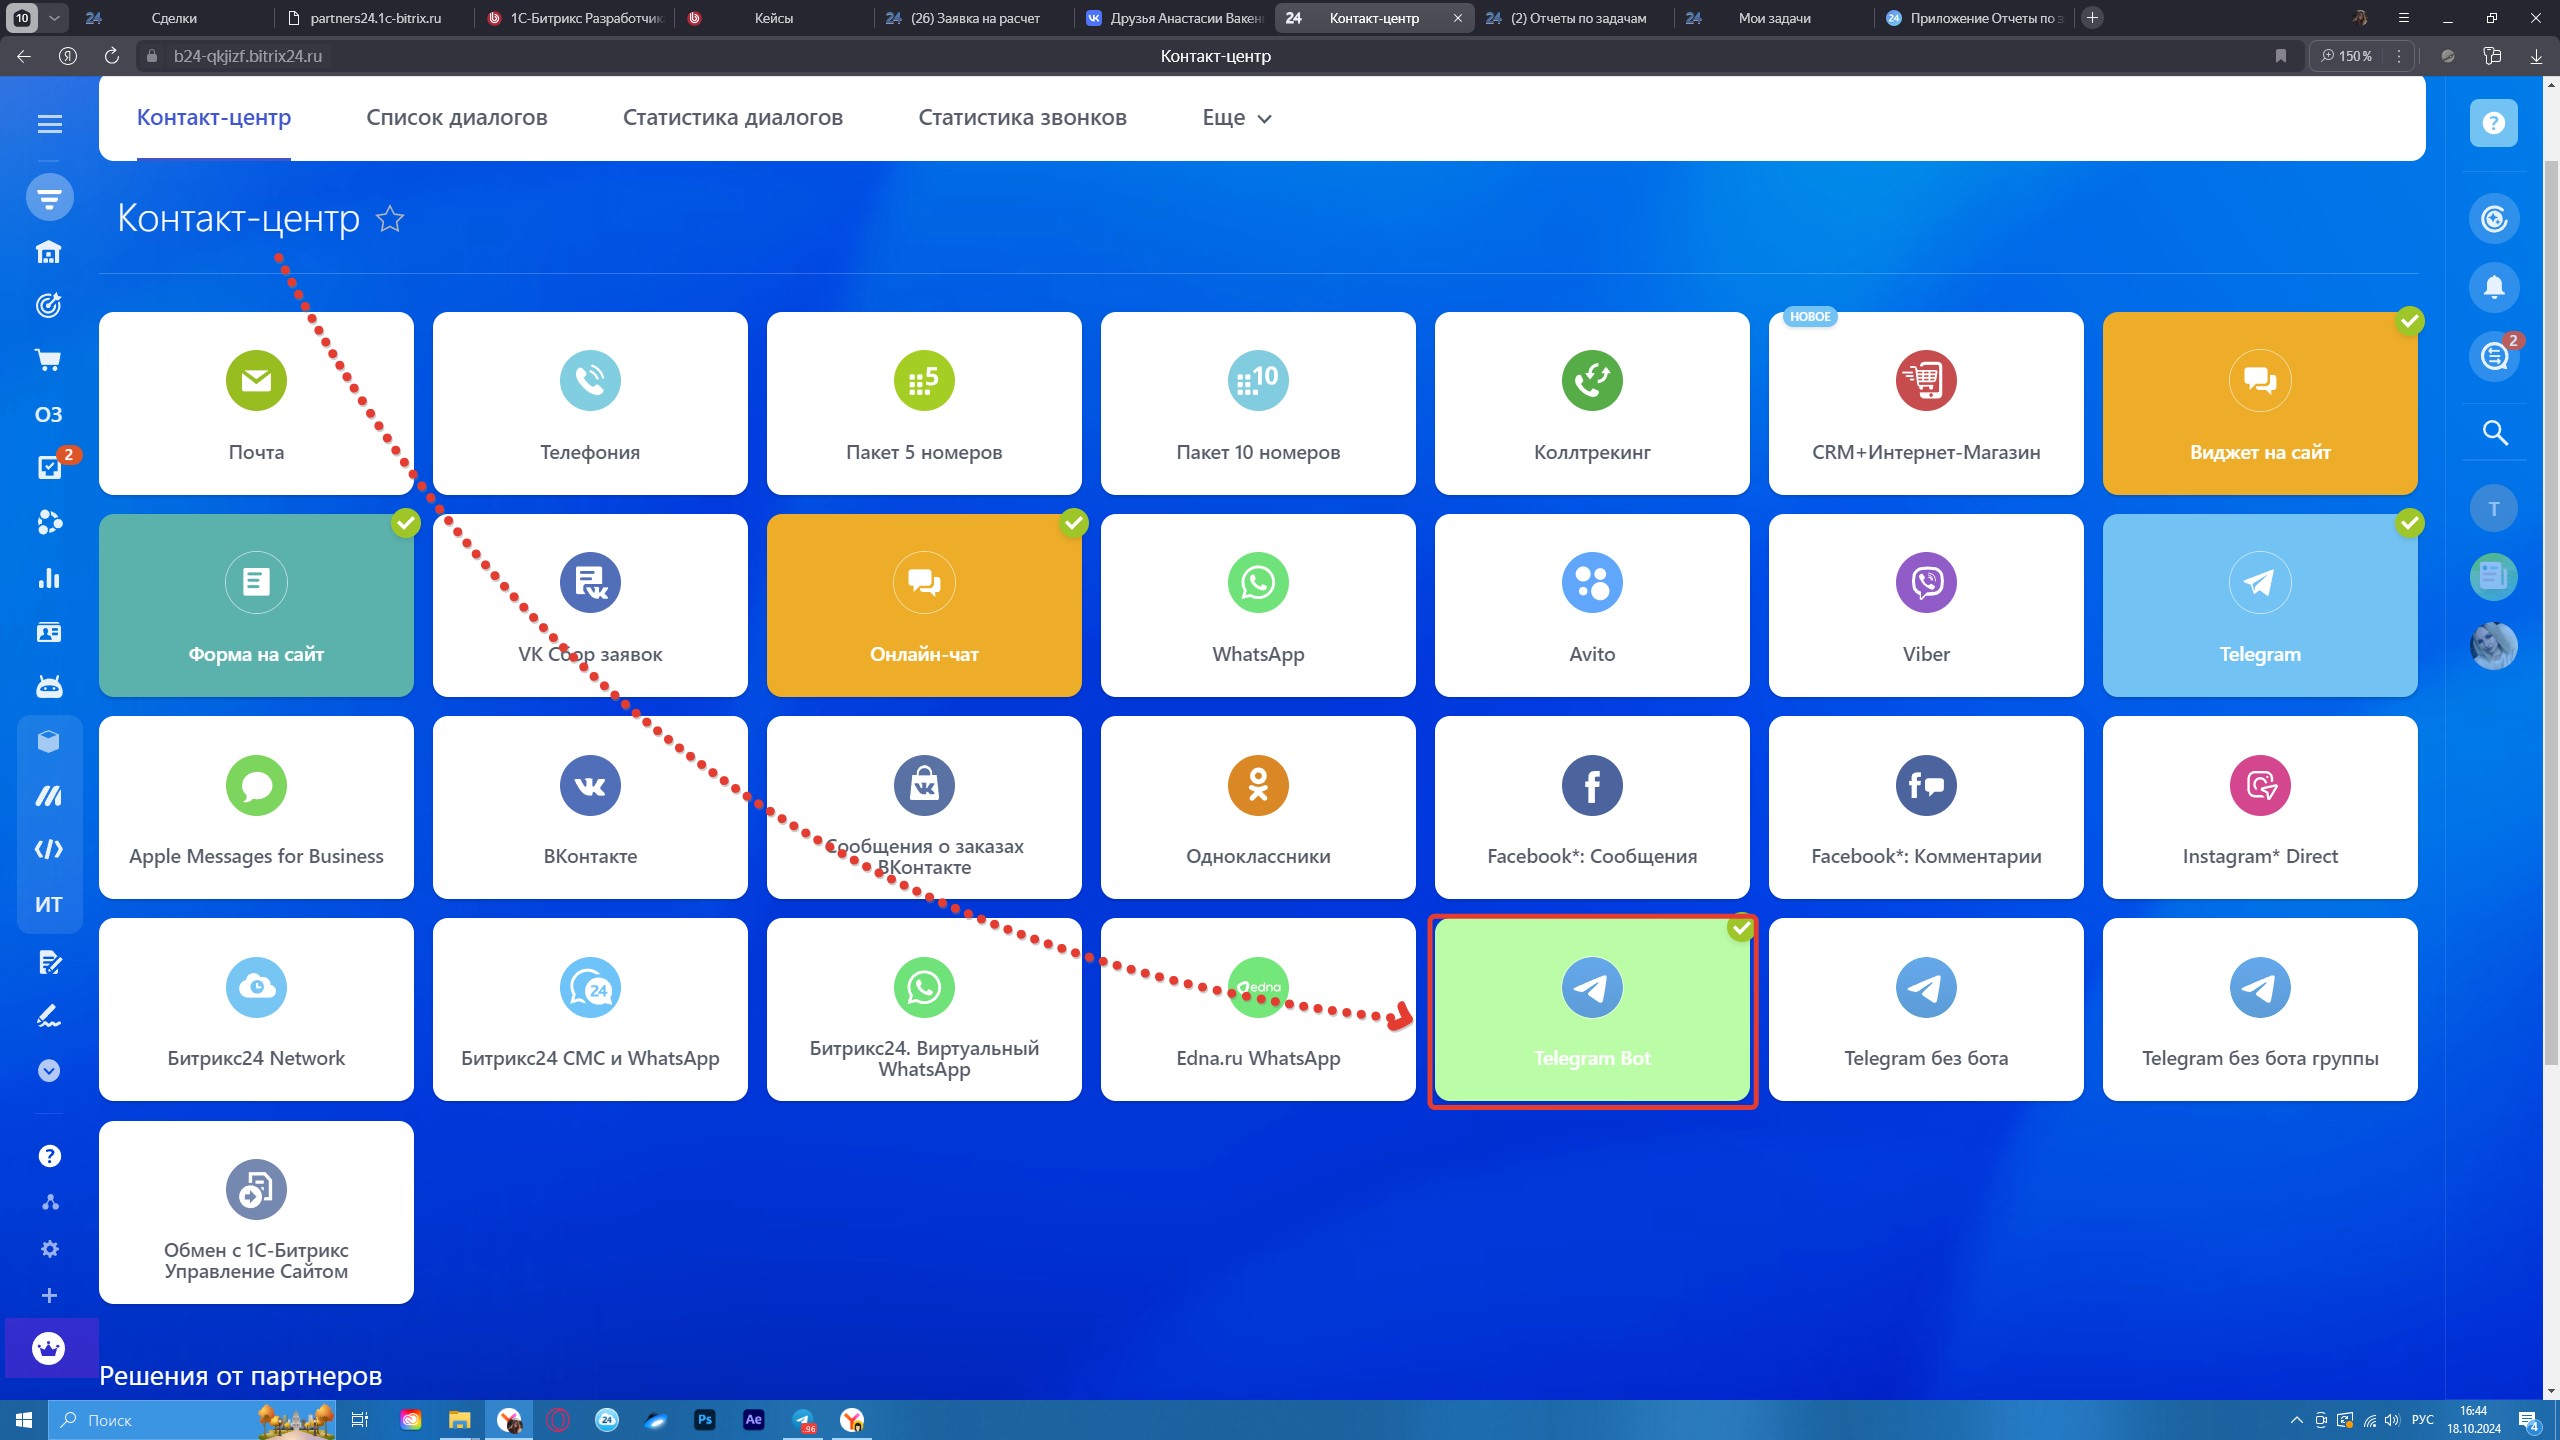
Task: Add Контакт-центр page to favorites star
Action: coord(390,219)
